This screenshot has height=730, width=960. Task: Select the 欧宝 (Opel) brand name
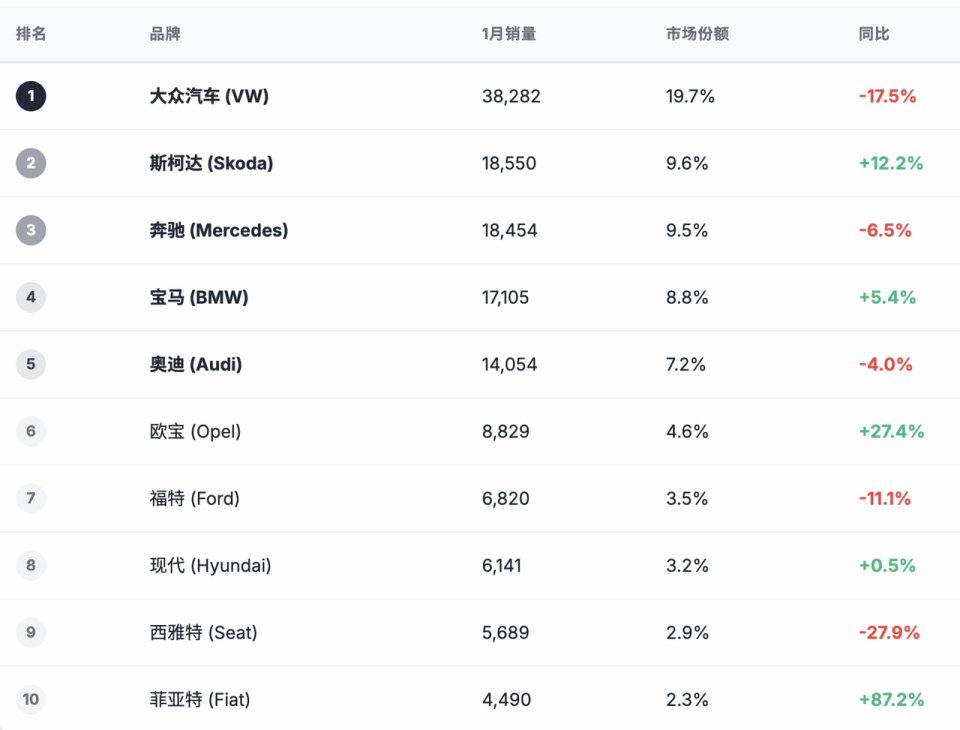coord(195,431)
